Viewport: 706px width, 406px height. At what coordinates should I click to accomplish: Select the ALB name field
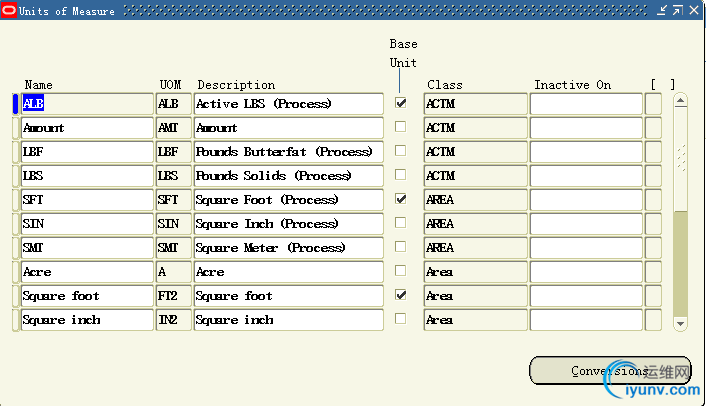[87, 104]
